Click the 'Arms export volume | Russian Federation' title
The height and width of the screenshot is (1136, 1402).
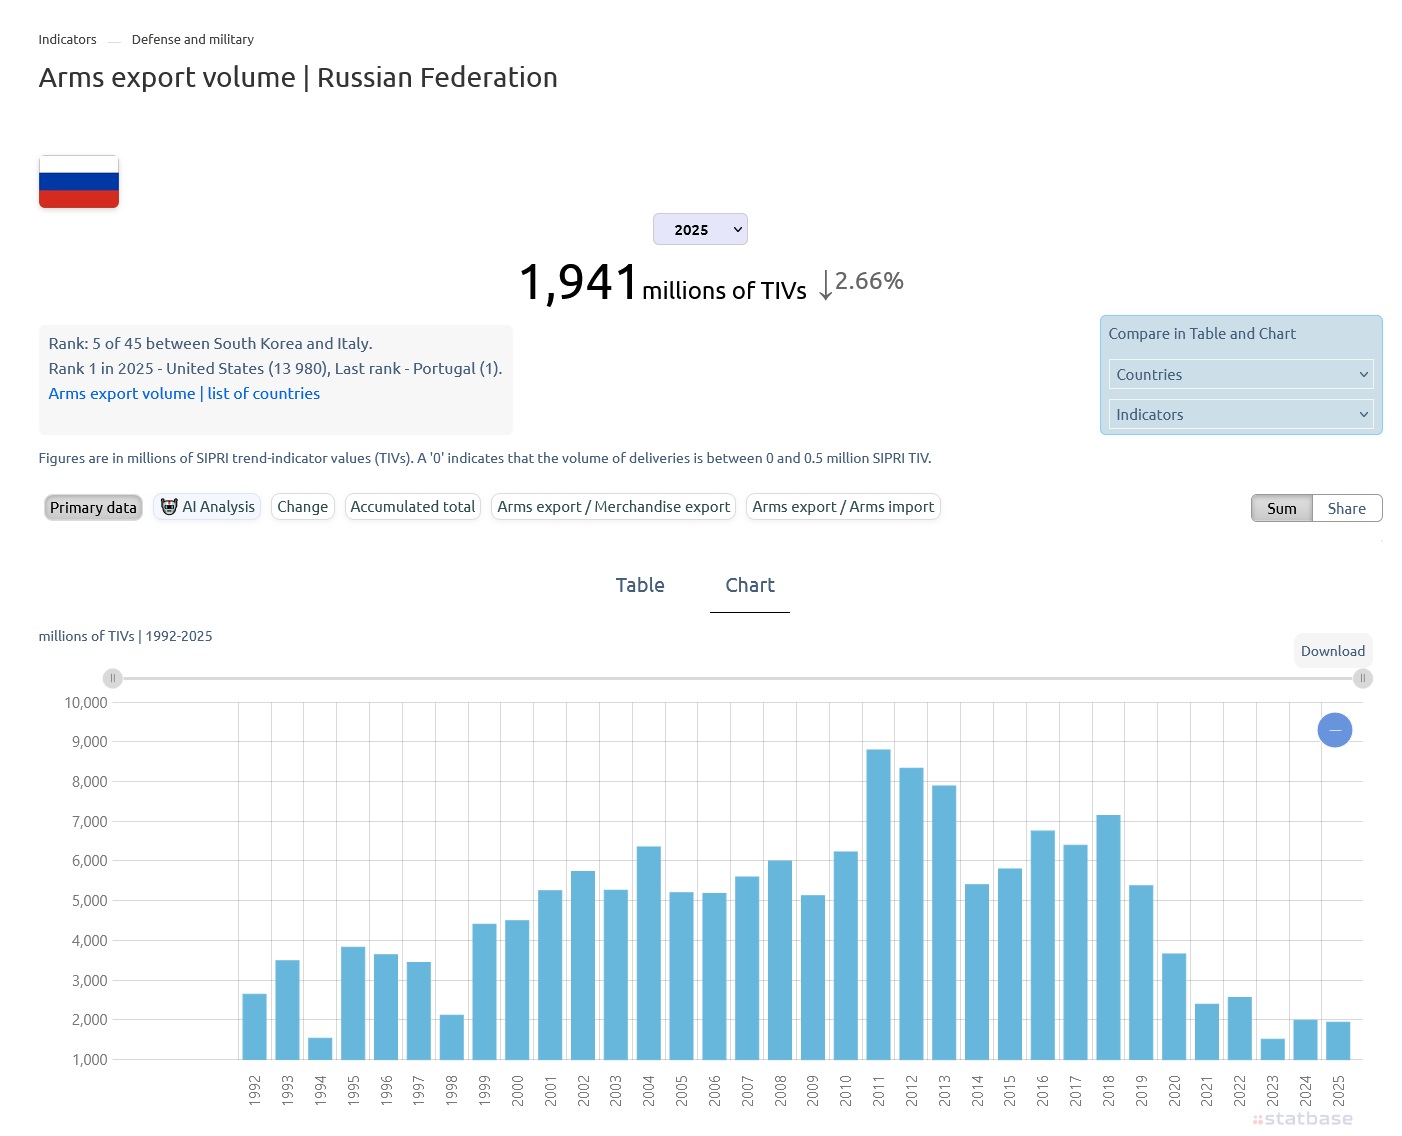point(298,77)
